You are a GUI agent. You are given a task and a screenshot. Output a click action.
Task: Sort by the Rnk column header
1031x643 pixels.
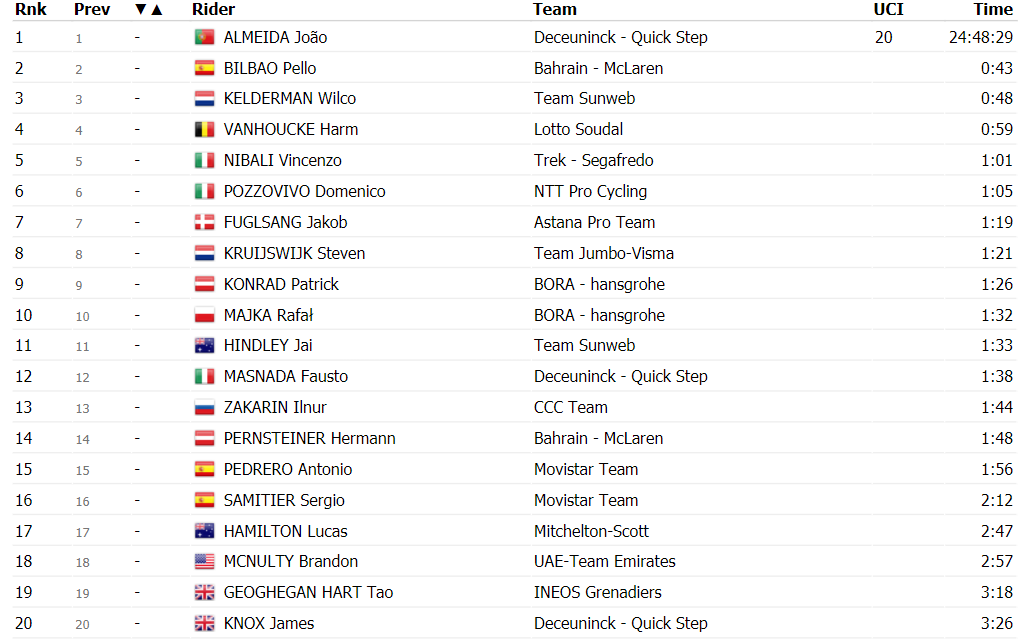tap(31, 9)
